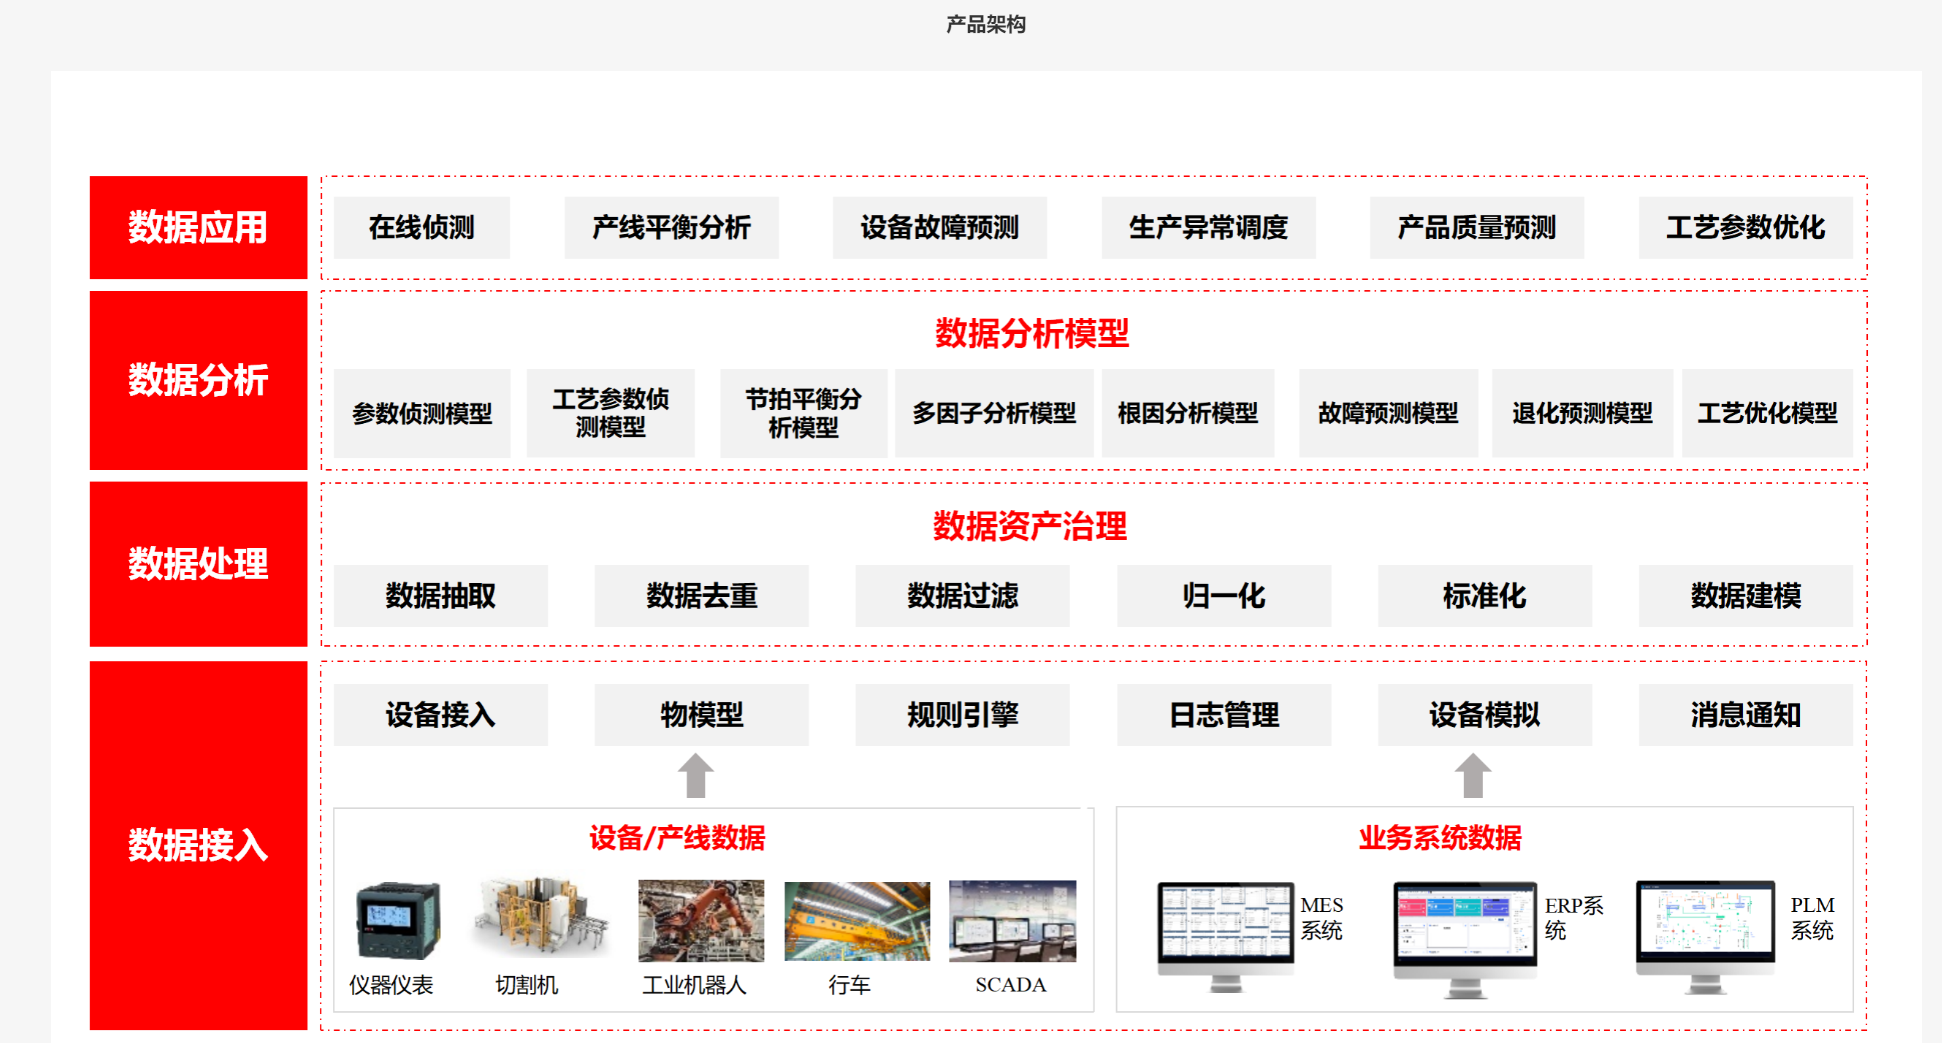Select the 数据处理 red layer label
Screen dimensions: 1942x1043
click(198, 564)
